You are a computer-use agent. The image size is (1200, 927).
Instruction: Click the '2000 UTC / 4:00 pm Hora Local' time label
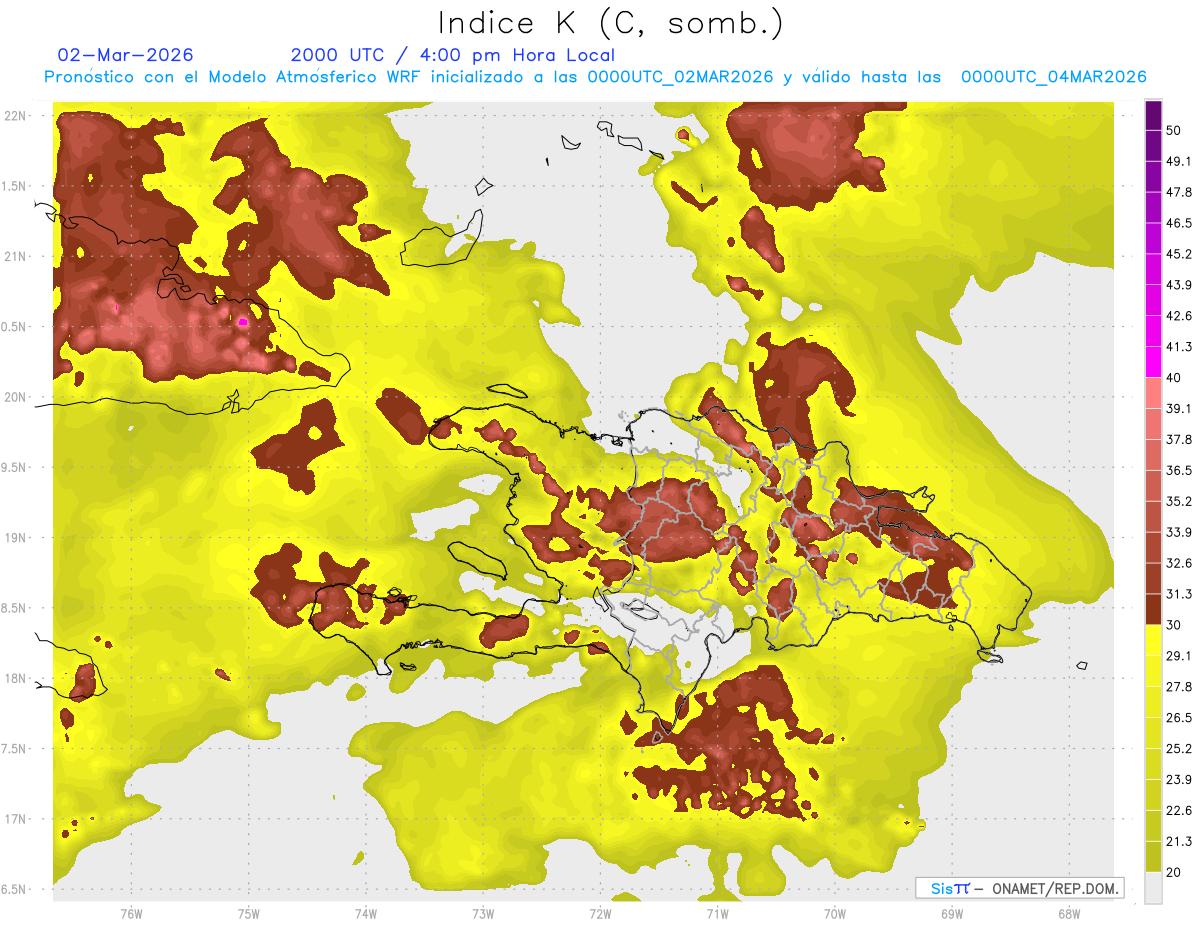click(x=453, y=55)
